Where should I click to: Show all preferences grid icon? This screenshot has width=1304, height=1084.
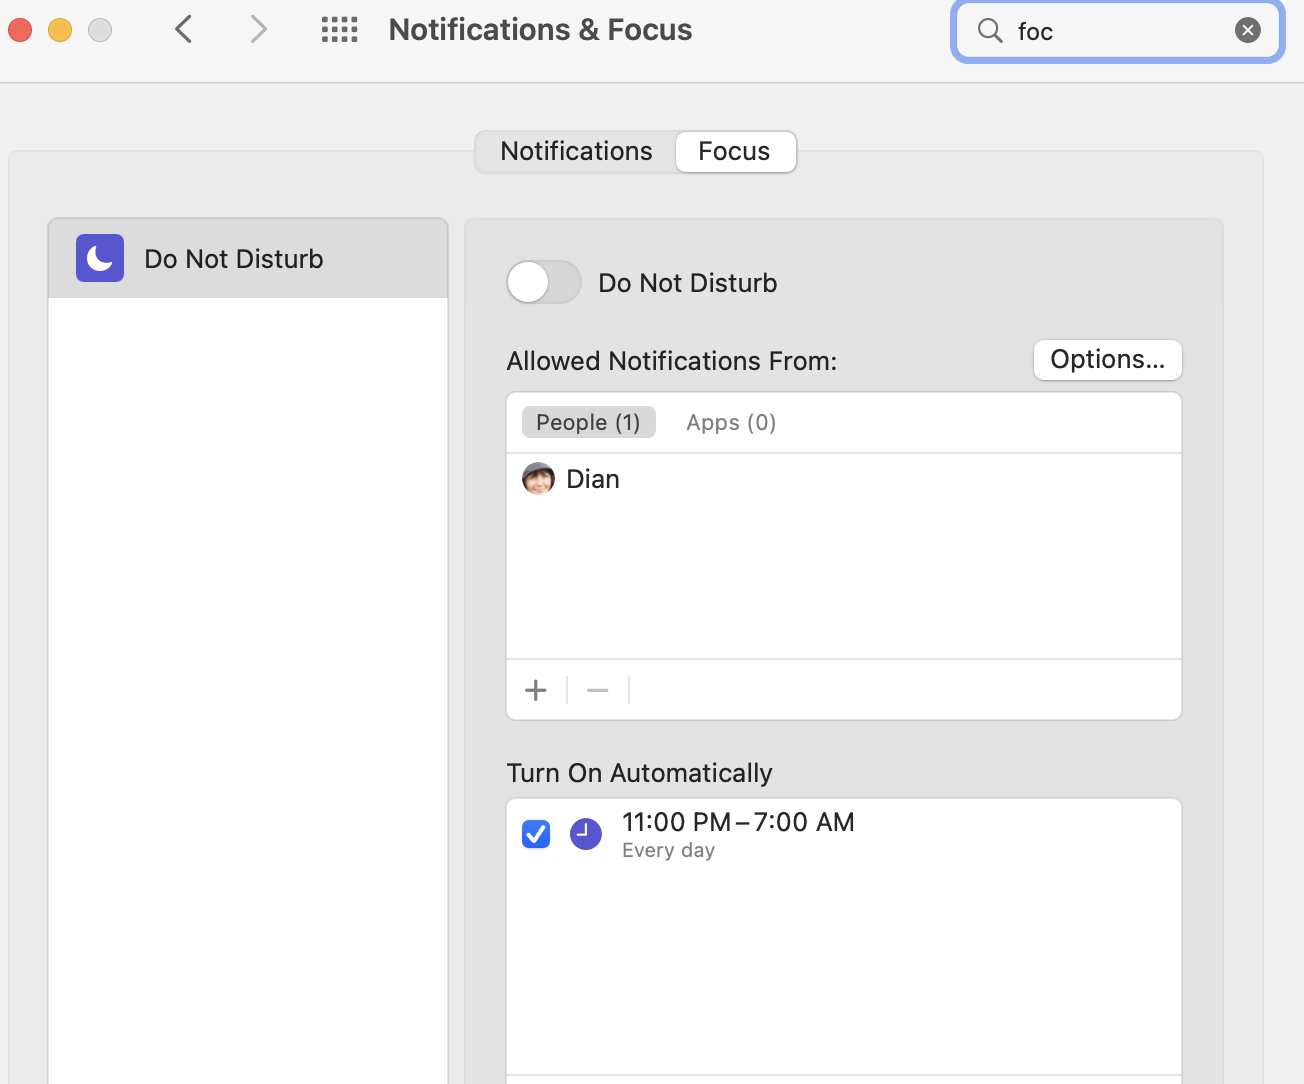pos(339,29)
